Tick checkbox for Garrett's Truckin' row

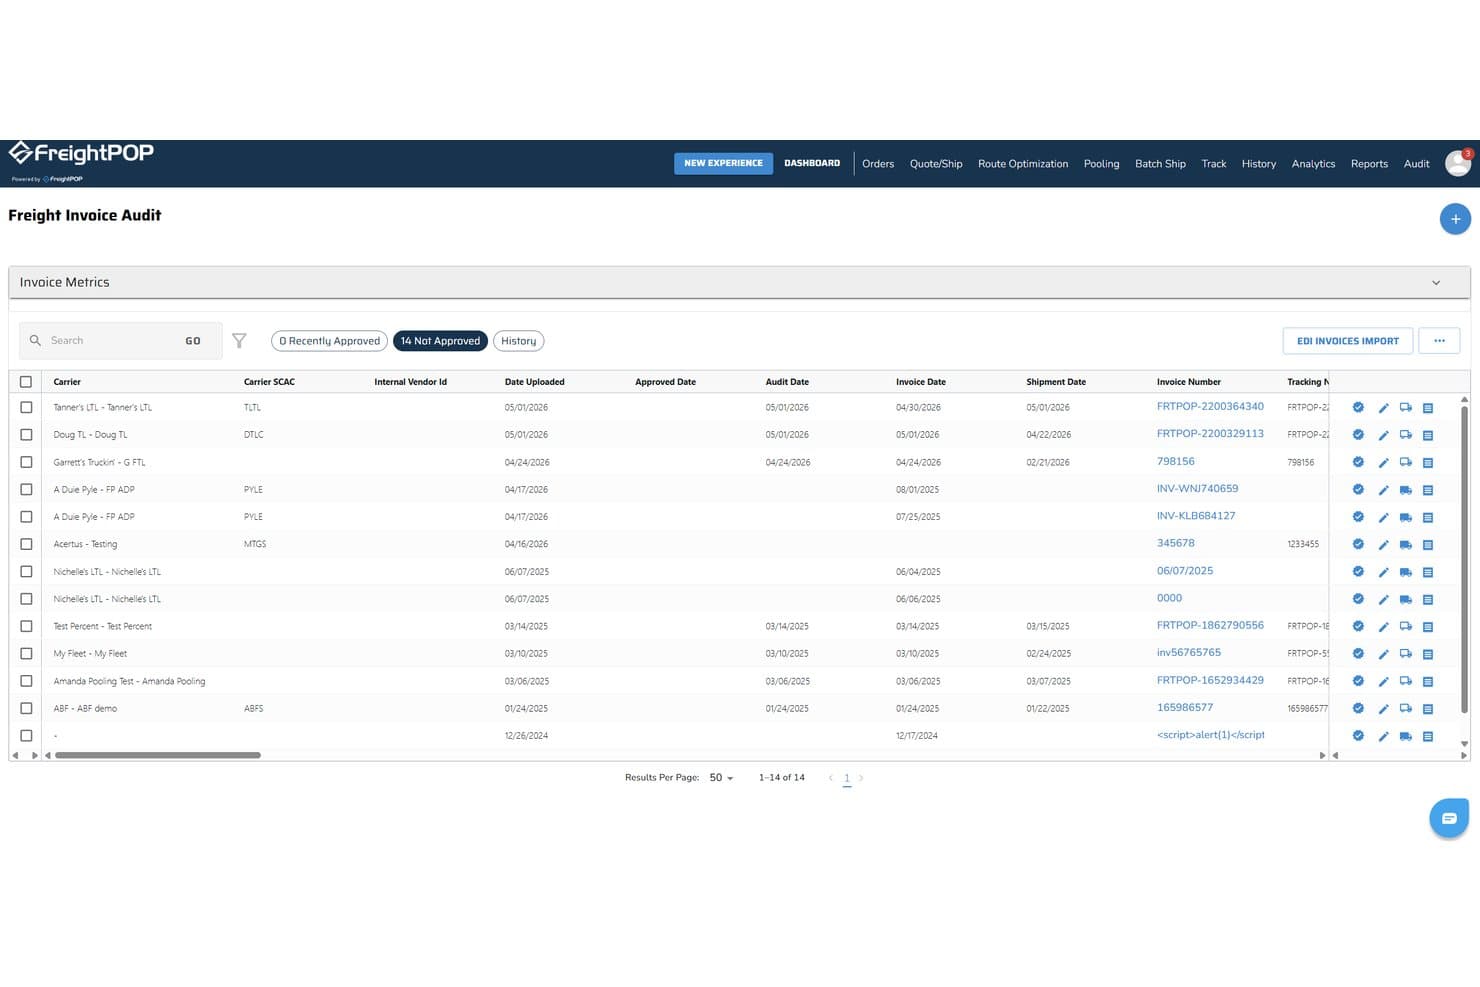[26, 462]
